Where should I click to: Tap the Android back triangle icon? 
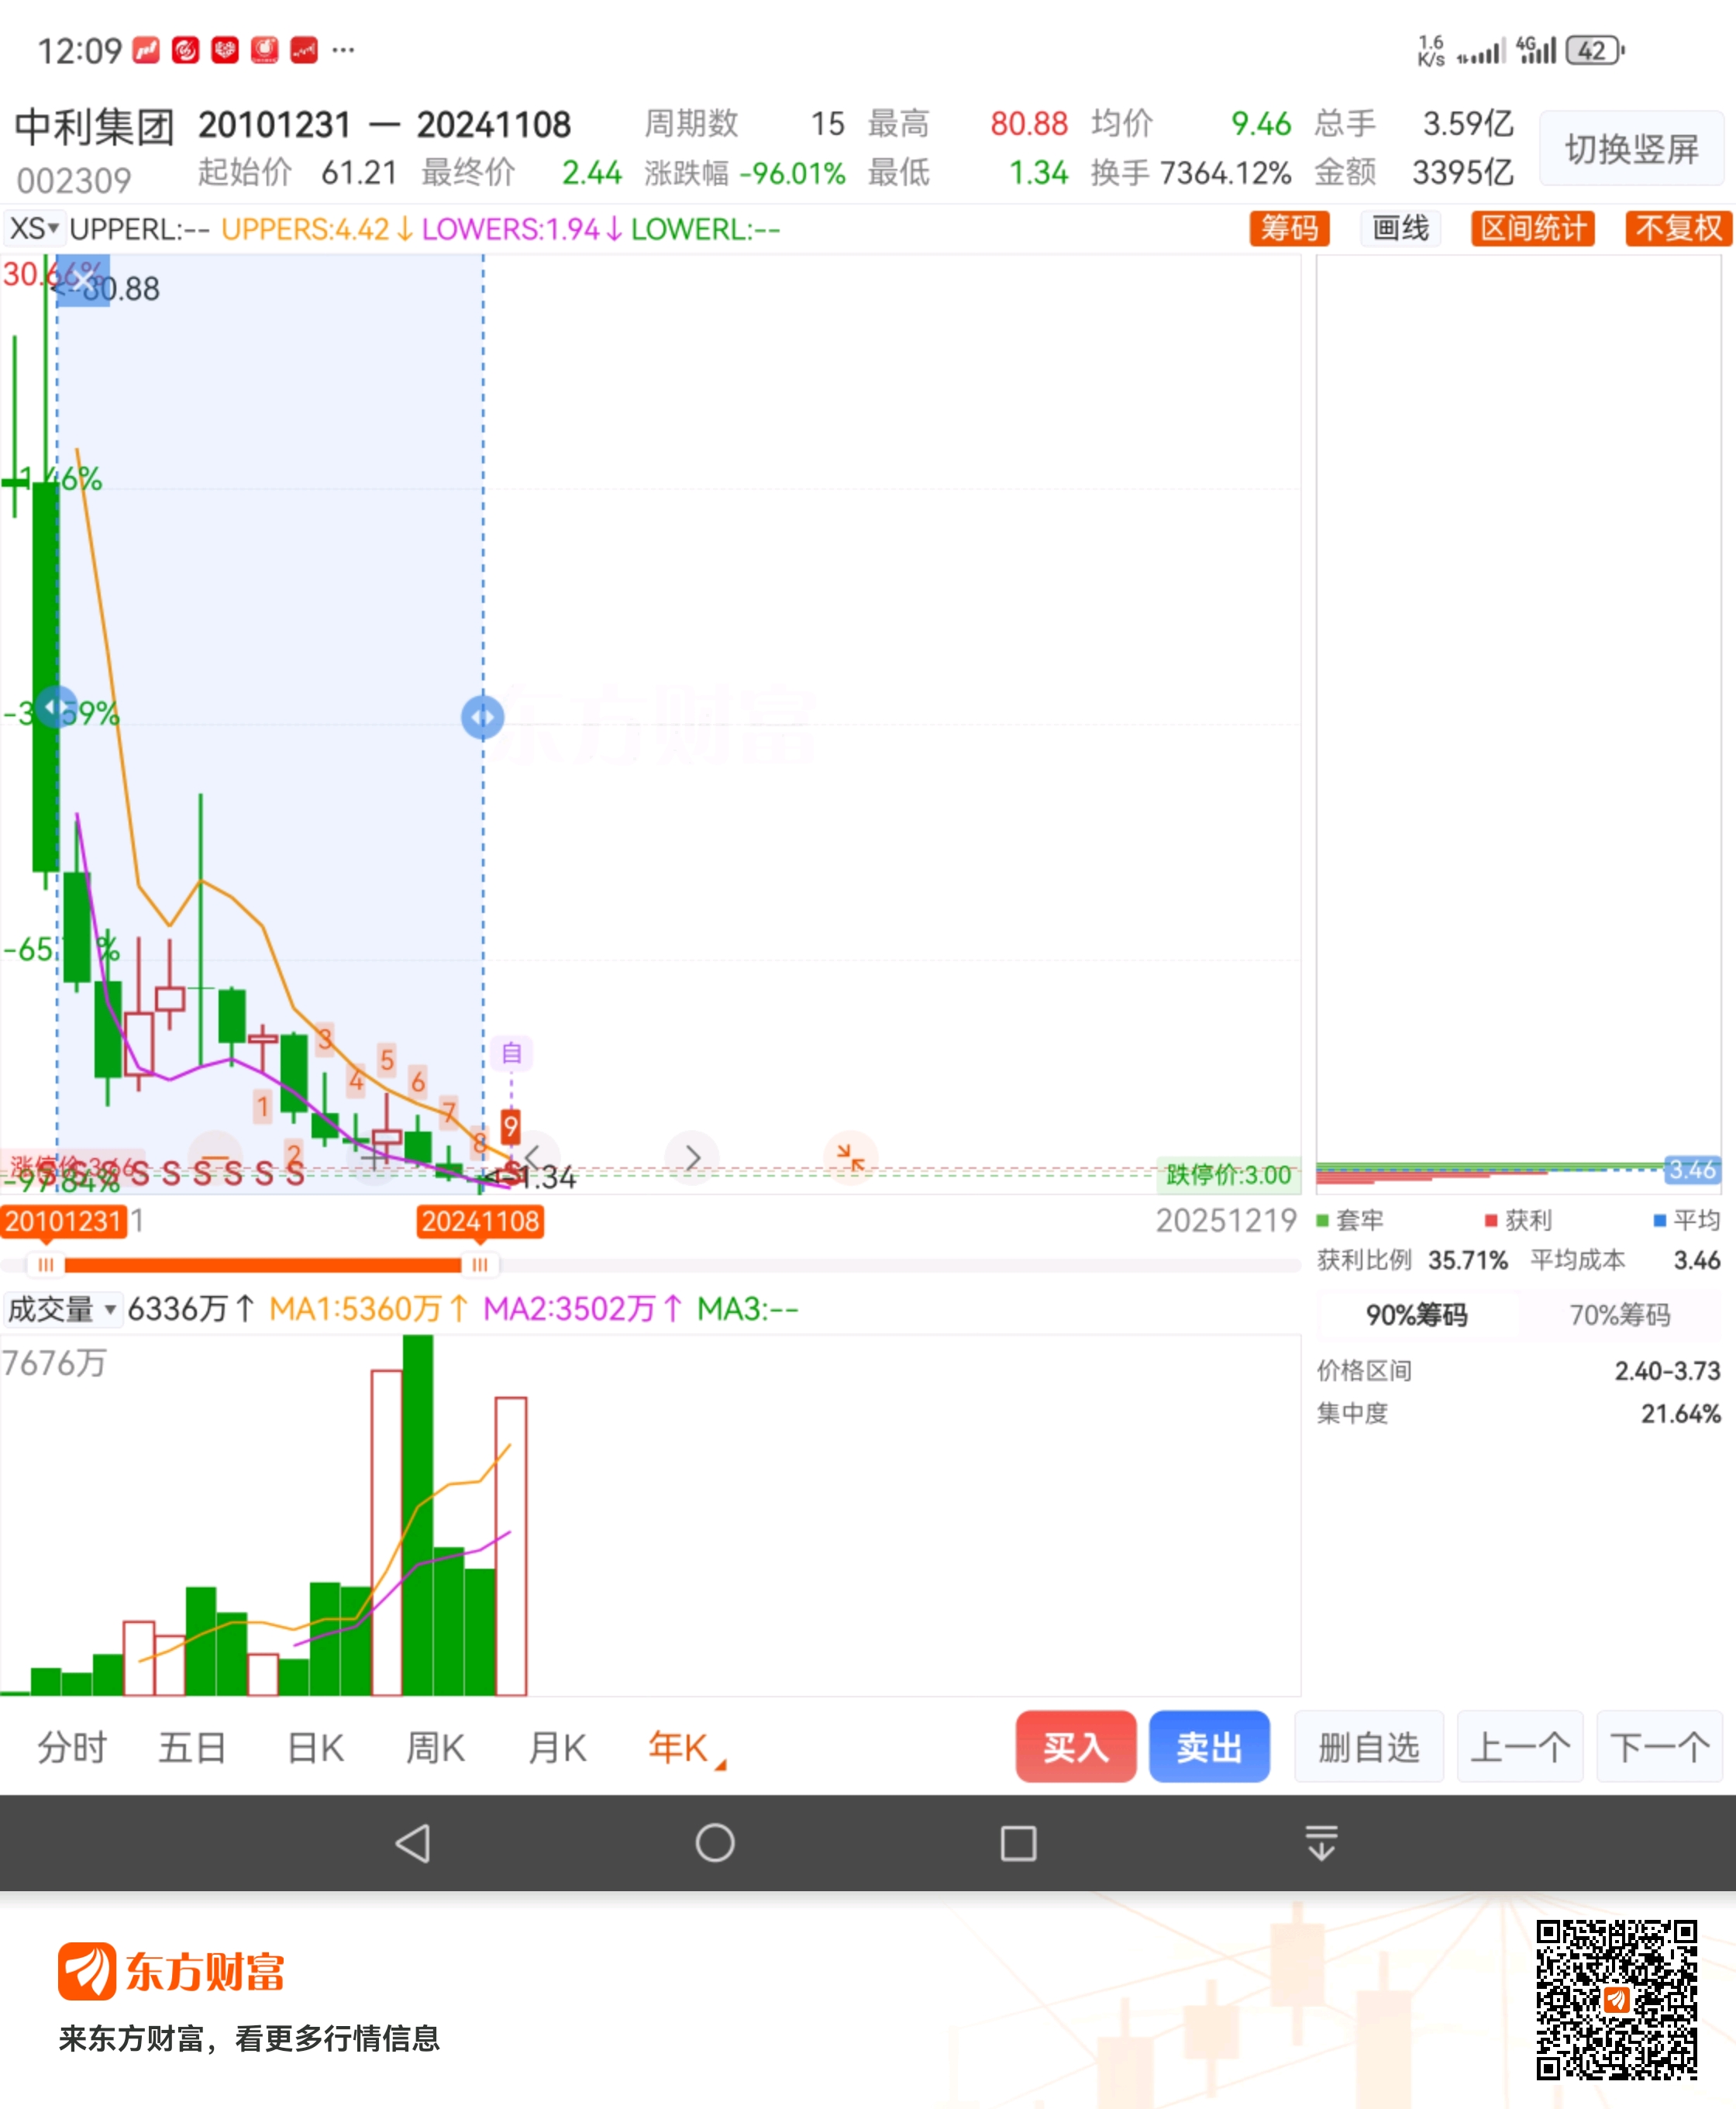pos(413,1842)
